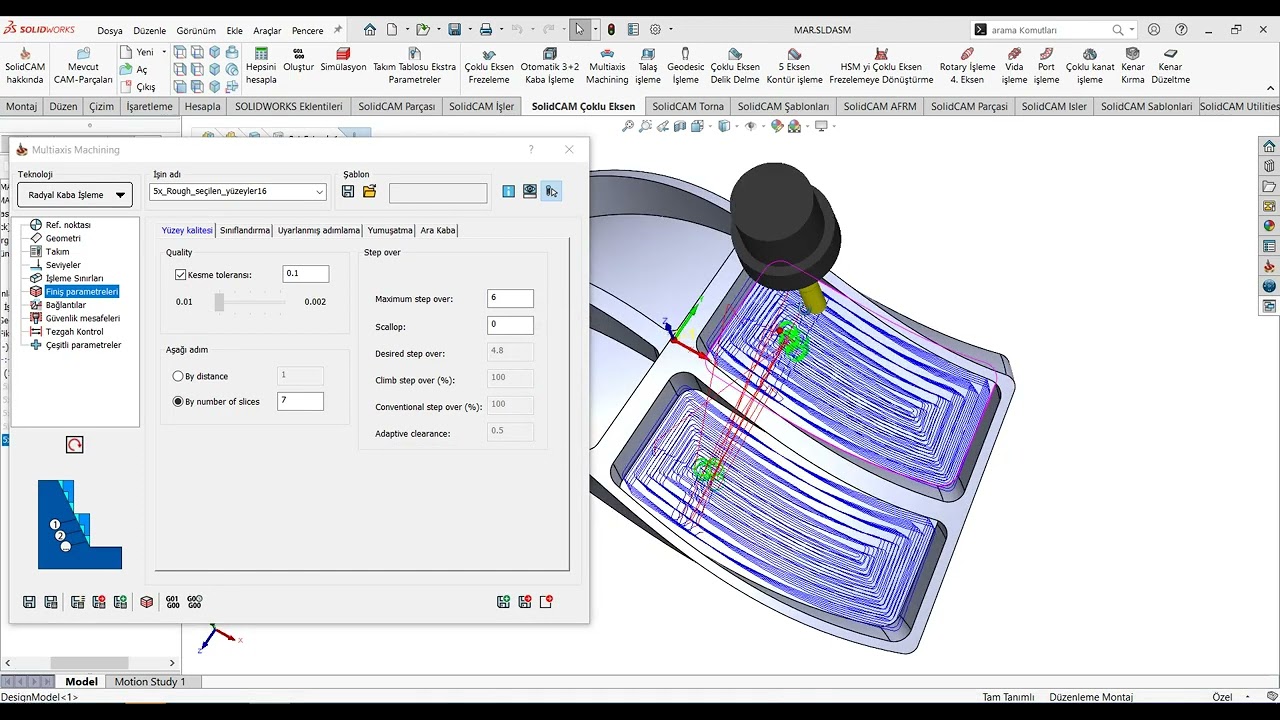Click SolidWorks home icon in right task pane
Screen dimensions: 1280x720
coord(1269,146)
